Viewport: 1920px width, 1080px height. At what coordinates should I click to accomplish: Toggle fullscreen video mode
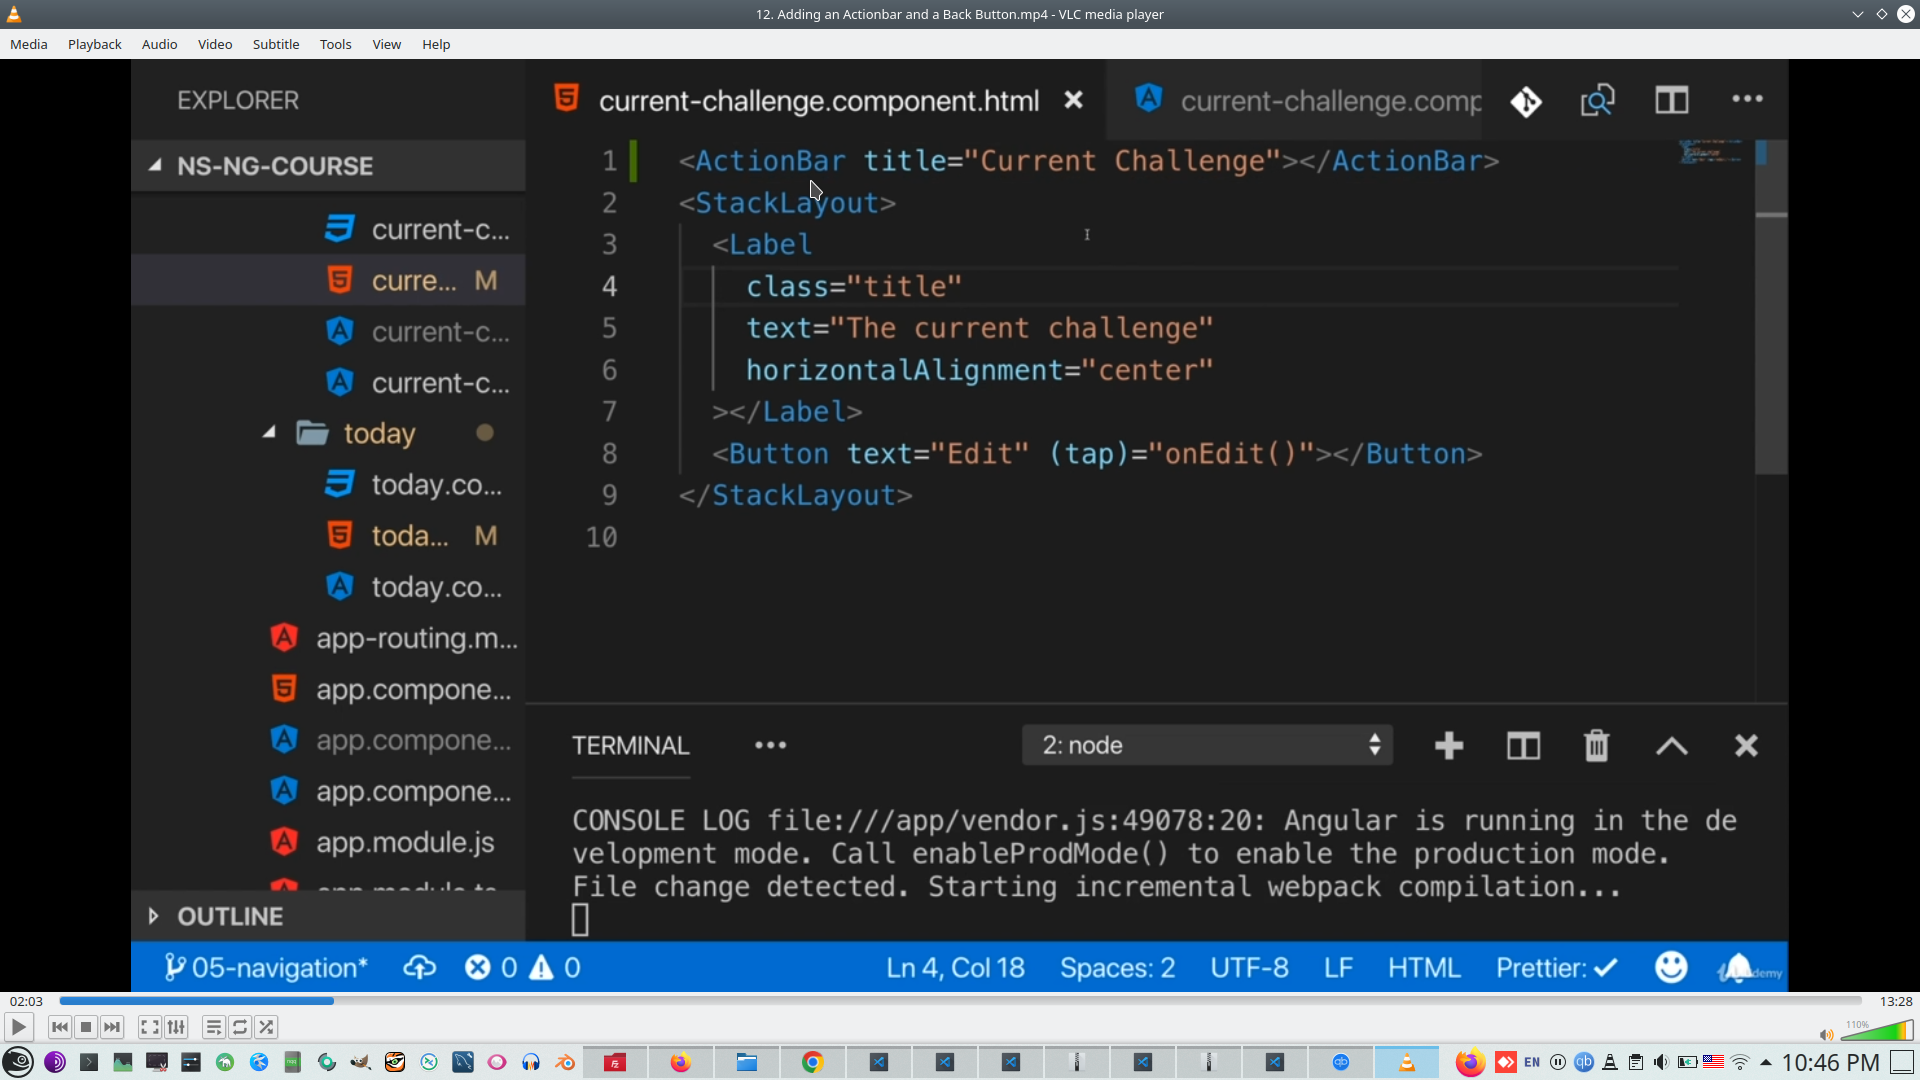pos(149,1027)
